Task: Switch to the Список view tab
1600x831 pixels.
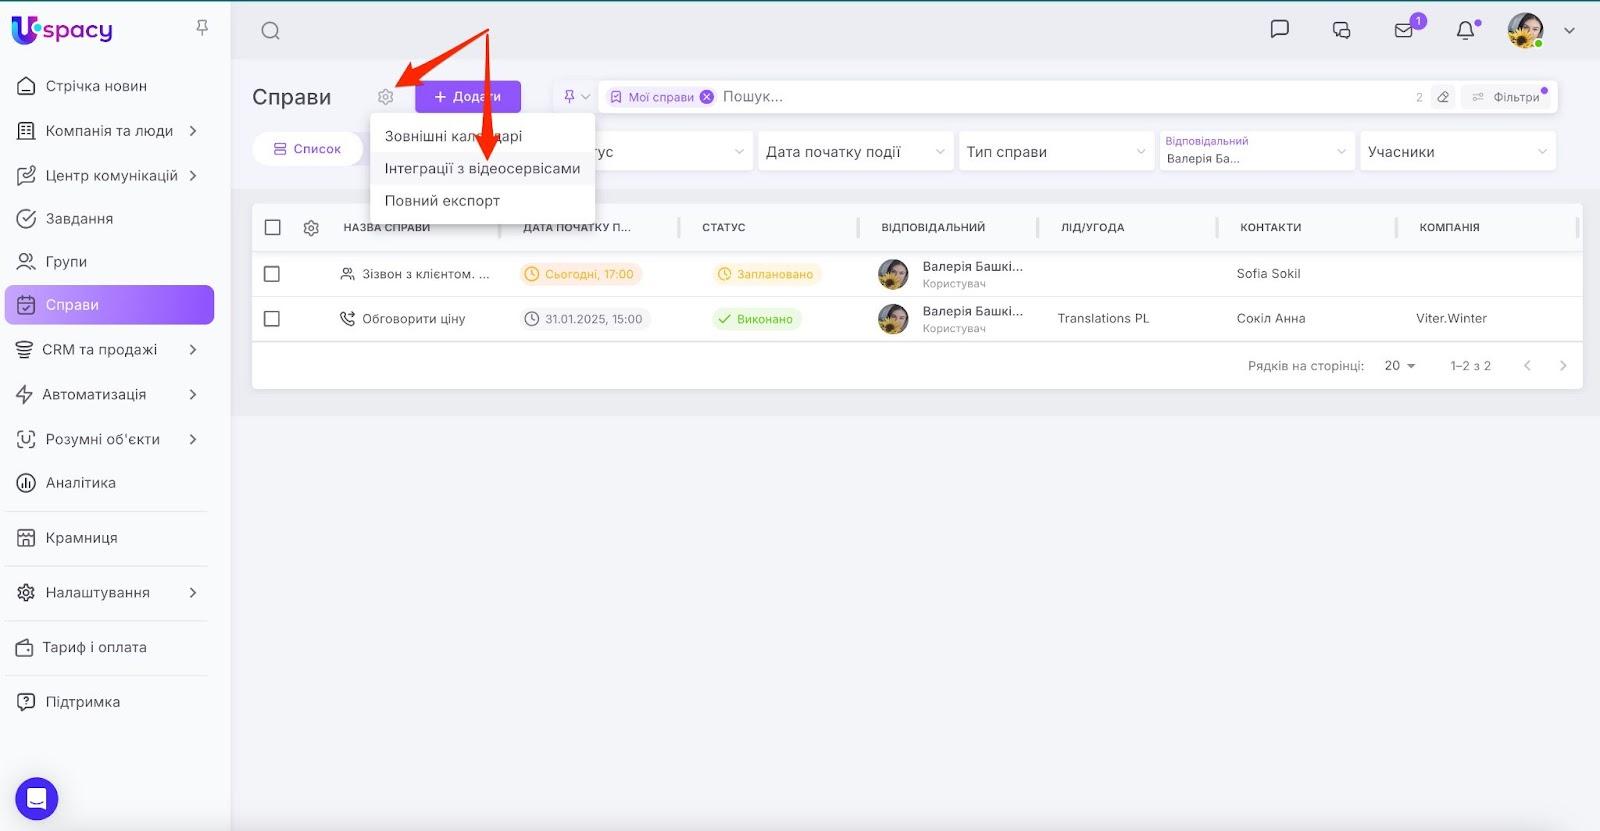Action: click(x=307, y=149)
